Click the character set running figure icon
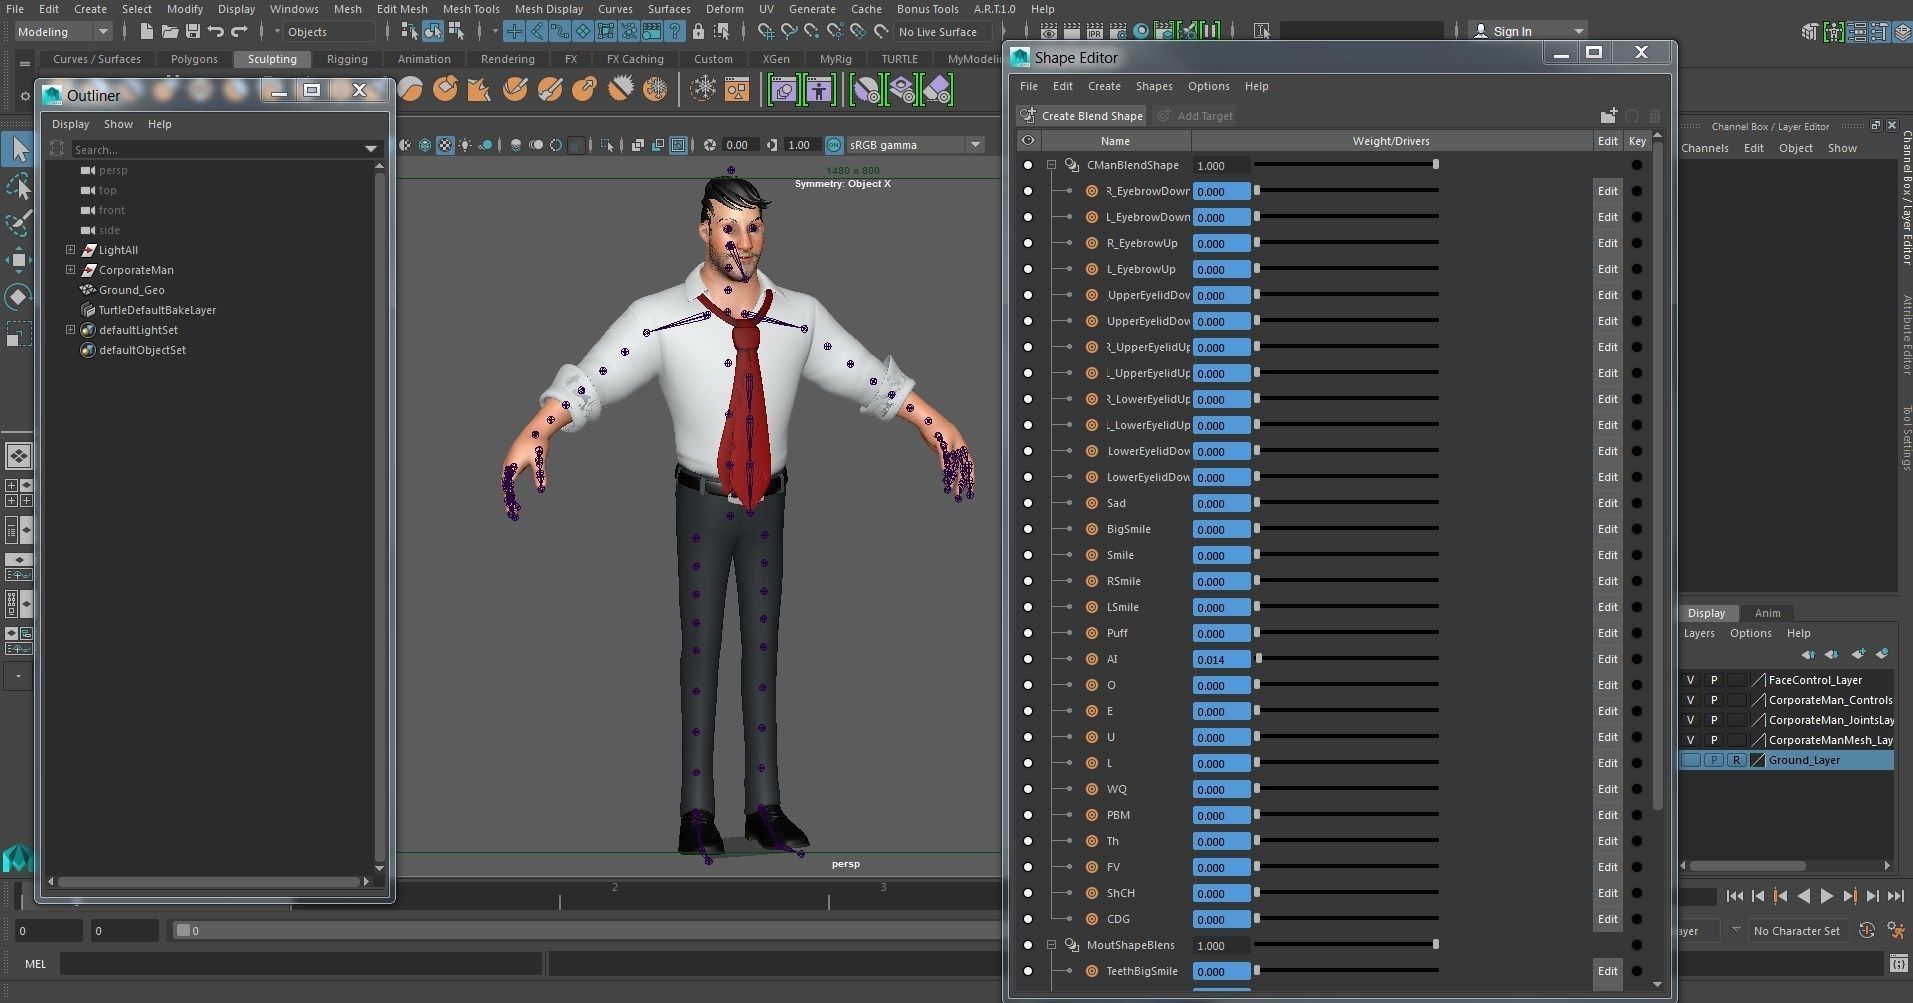 [1895, 930]
